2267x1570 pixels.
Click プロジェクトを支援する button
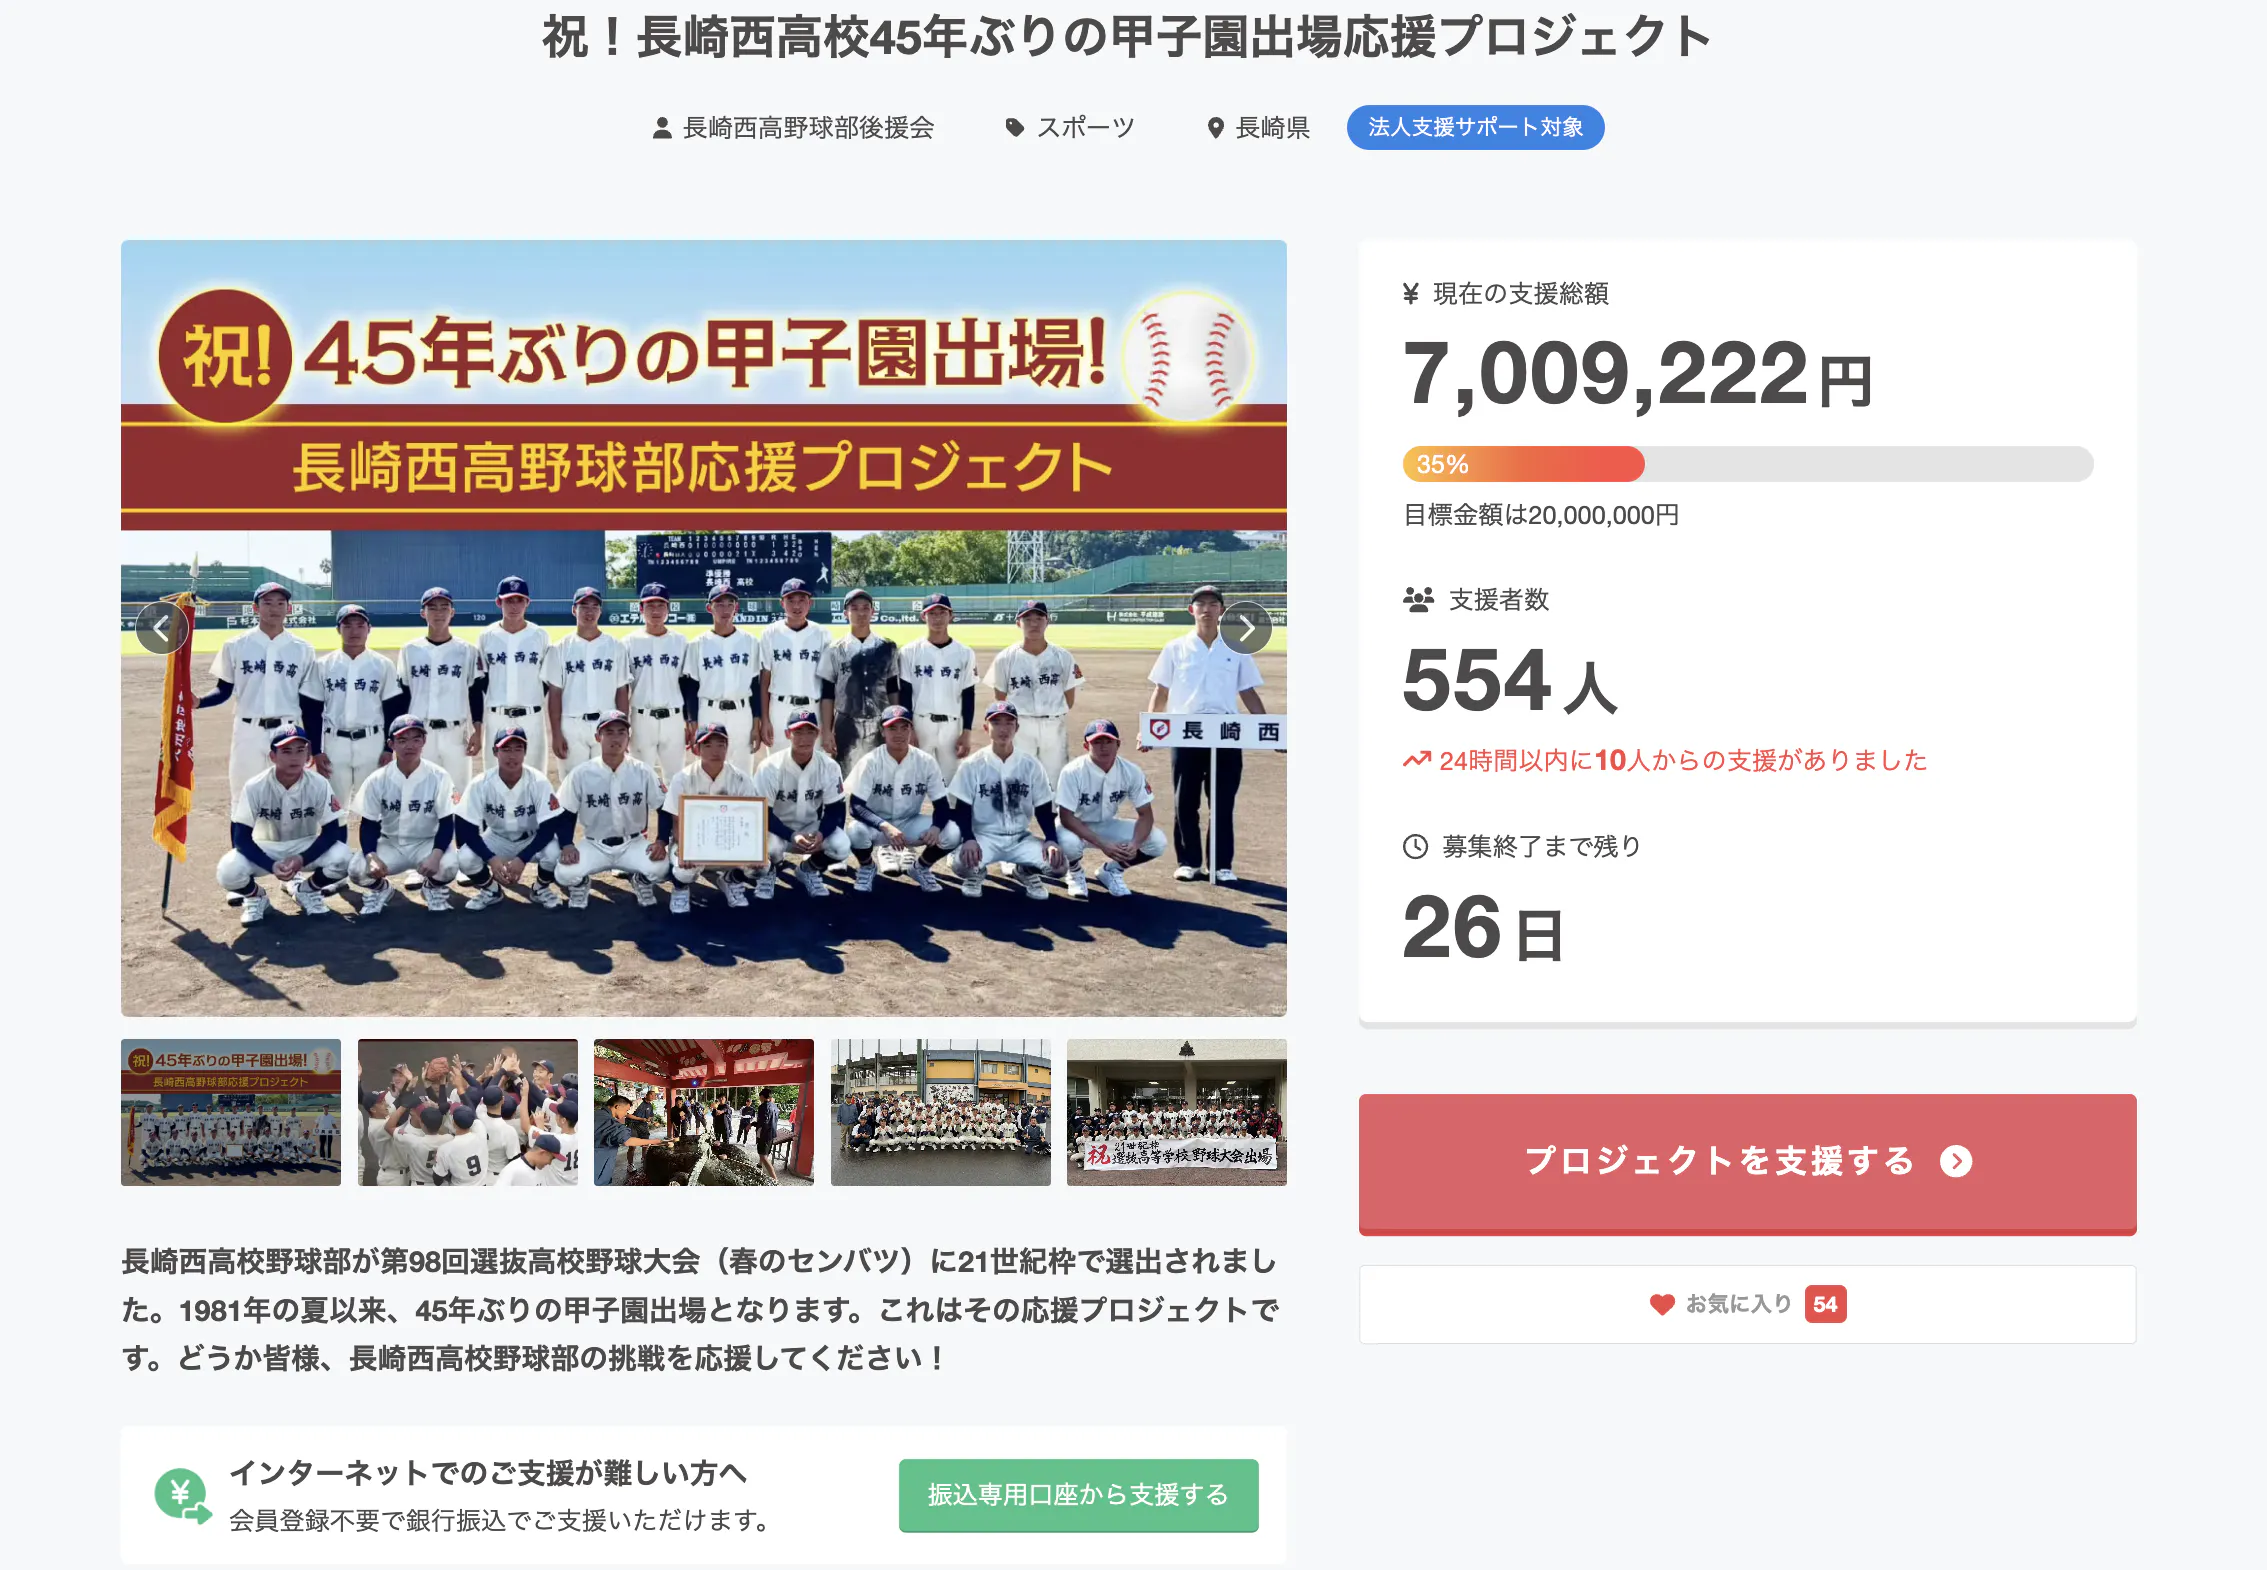[x=1747, y=1163]
